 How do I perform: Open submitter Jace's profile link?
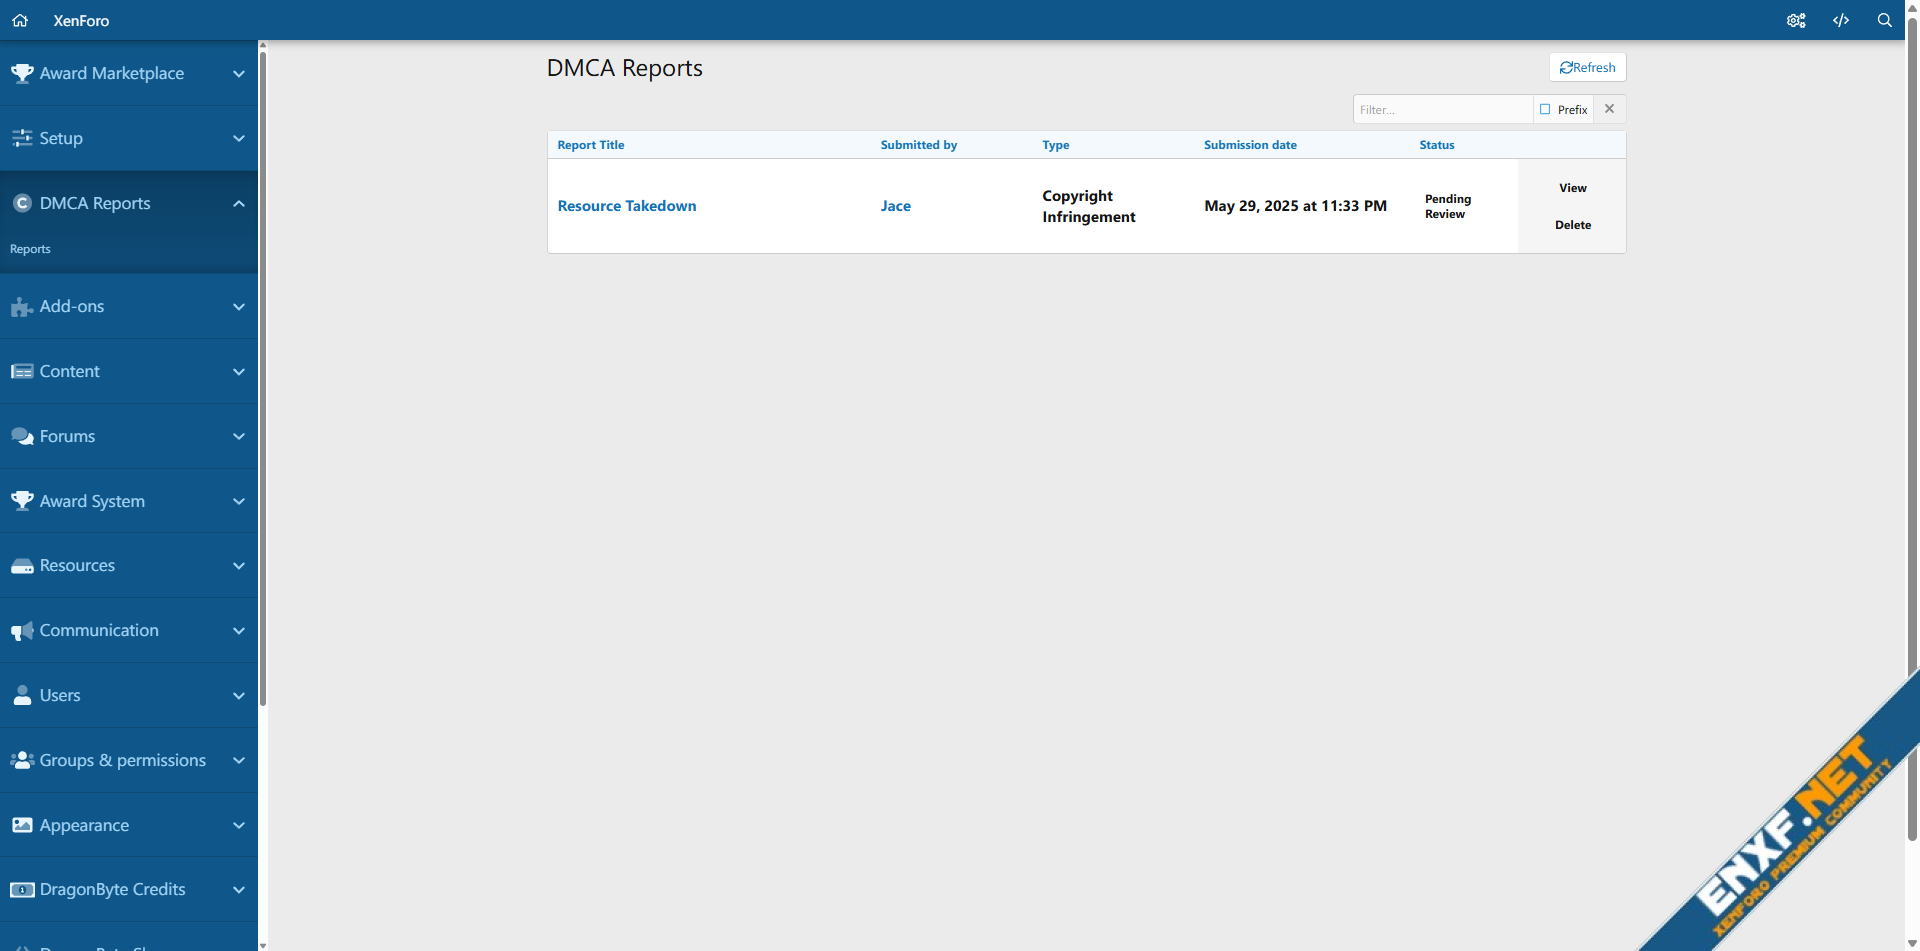pyautogui.click(x=896, y=206)
